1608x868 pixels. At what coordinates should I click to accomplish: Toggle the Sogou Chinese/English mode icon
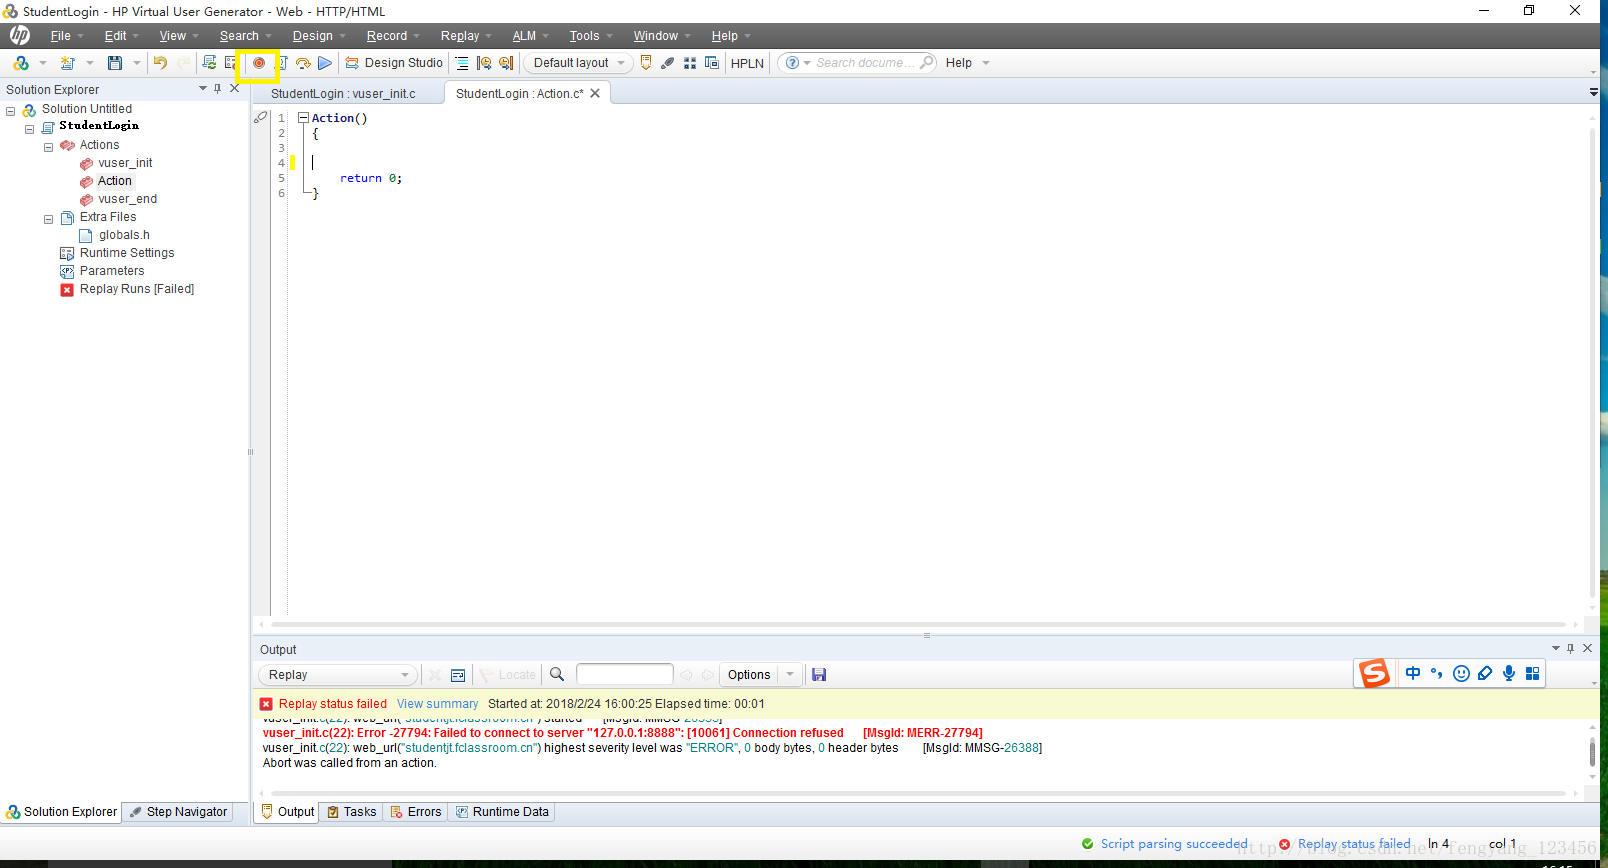[1413, 674]
